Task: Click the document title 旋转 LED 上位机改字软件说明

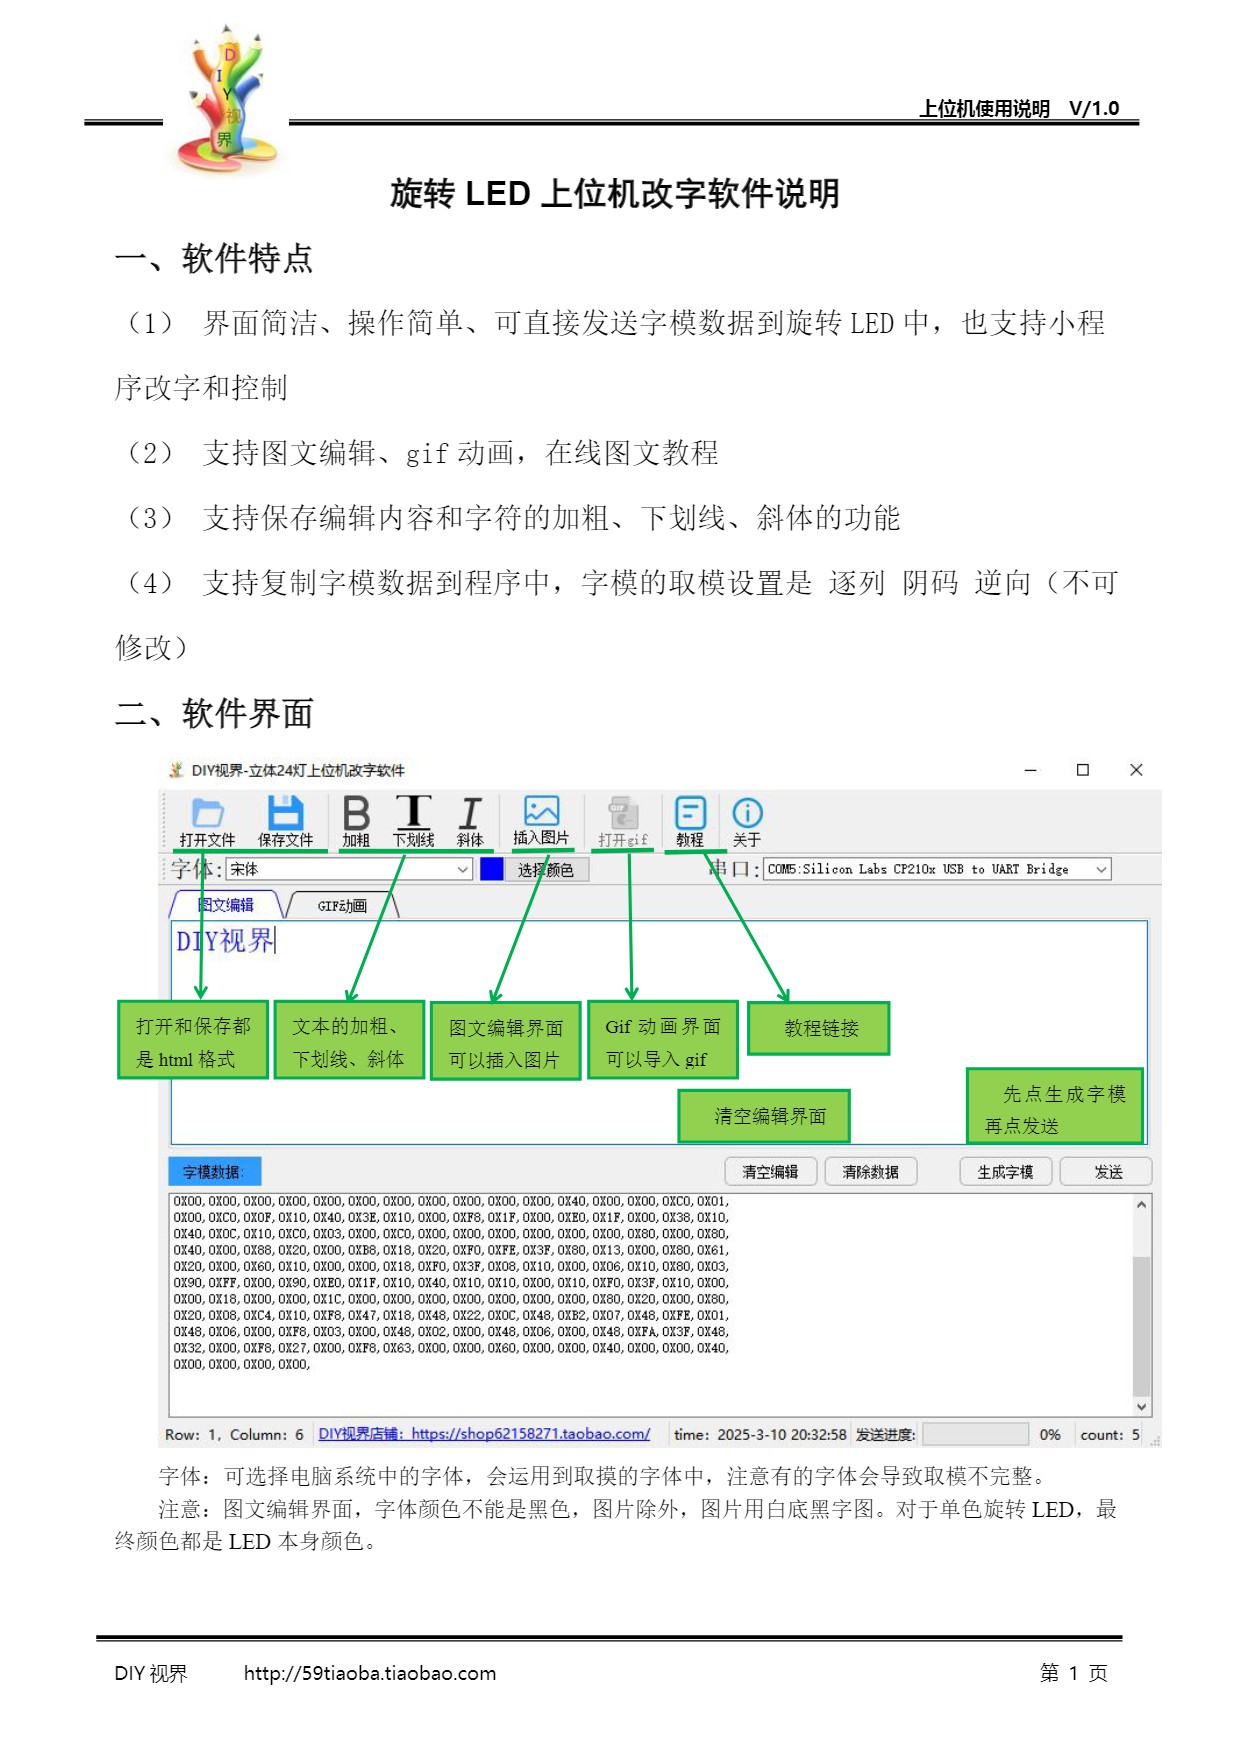Action: 614,193
